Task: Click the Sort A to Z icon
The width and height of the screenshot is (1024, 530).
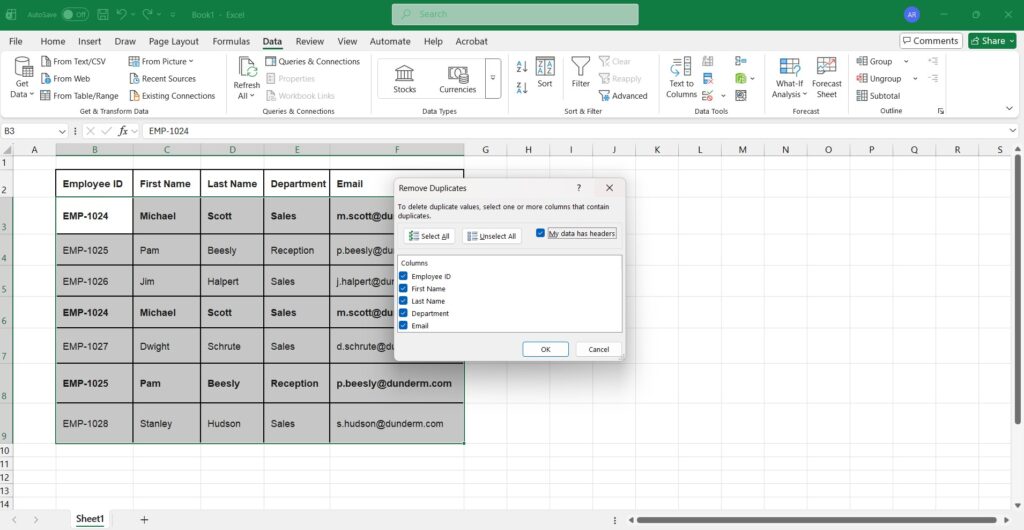Action: [521, 67]
